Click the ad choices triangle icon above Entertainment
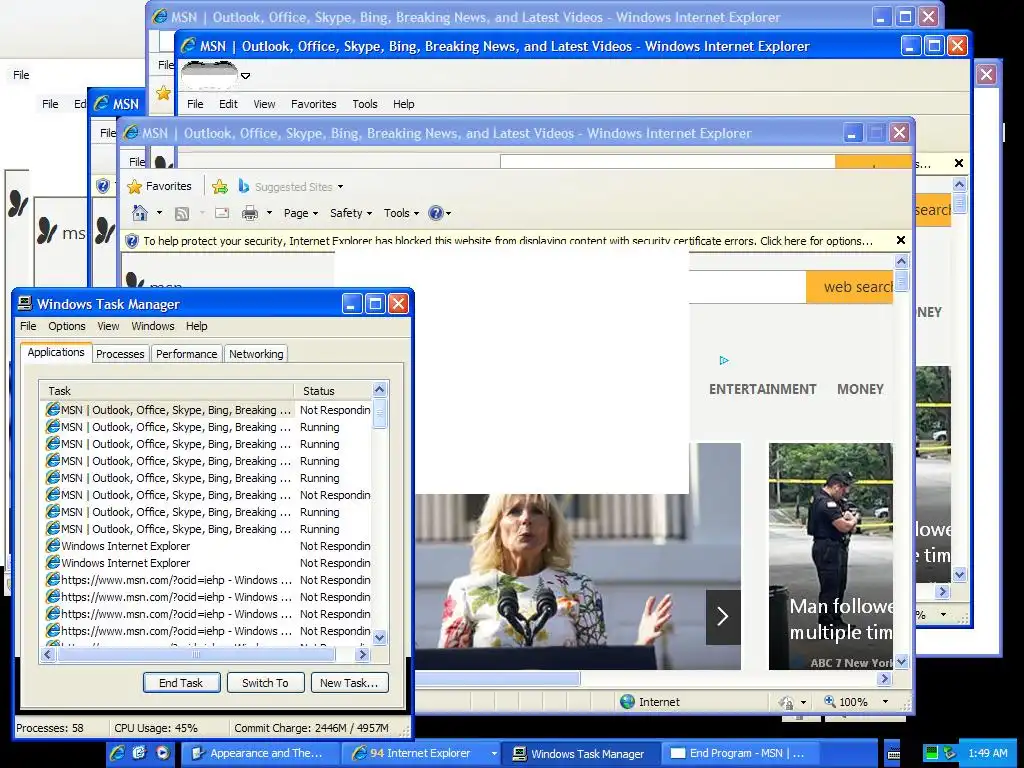Viewport: 1024px width, 768px height. 724,360
